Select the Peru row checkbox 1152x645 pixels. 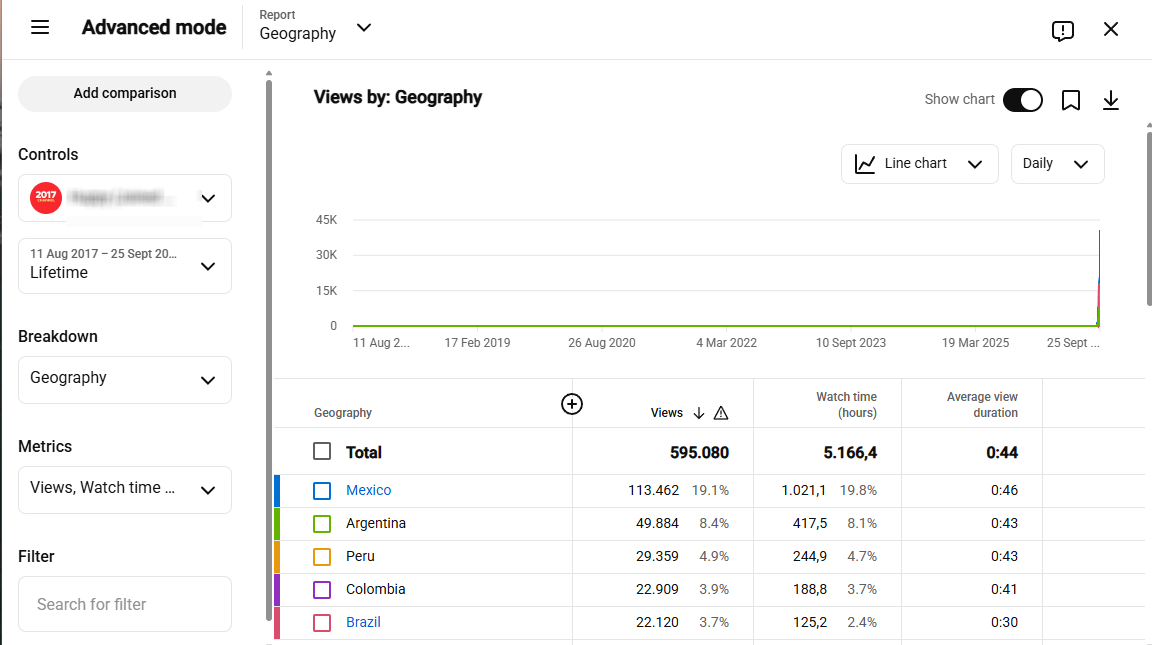point(322,557)
